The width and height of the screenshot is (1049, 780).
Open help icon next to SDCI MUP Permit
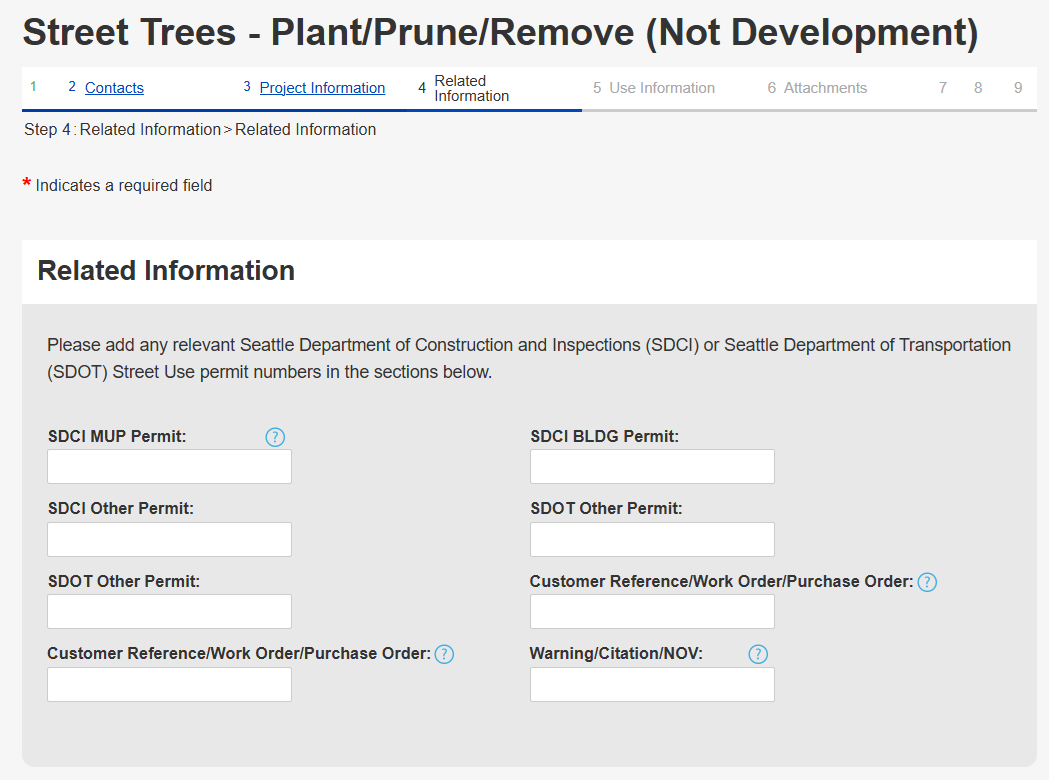click(275, 437)
